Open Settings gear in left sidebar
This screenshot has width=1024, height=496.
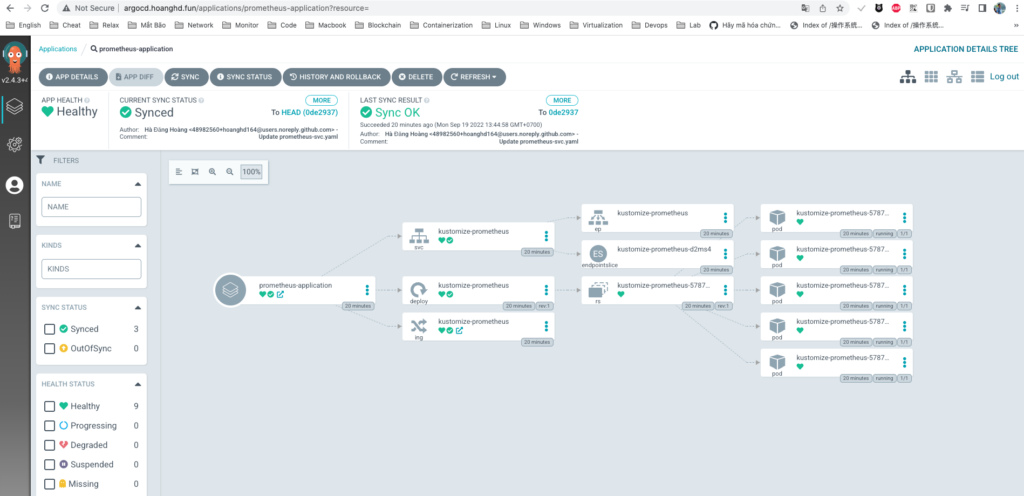14,145
